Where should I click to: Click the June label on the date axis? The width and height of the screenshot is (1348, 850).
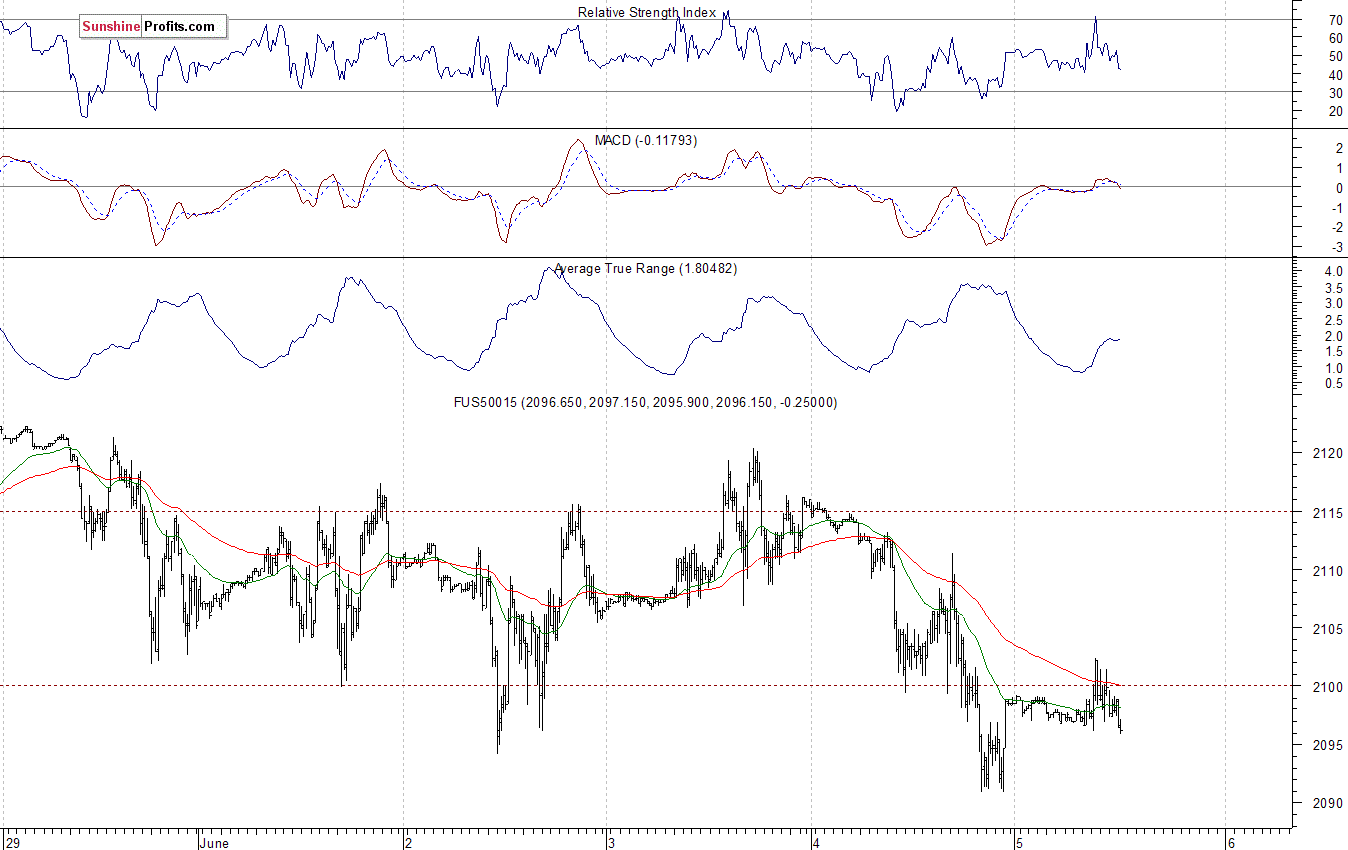coord(213,843)
